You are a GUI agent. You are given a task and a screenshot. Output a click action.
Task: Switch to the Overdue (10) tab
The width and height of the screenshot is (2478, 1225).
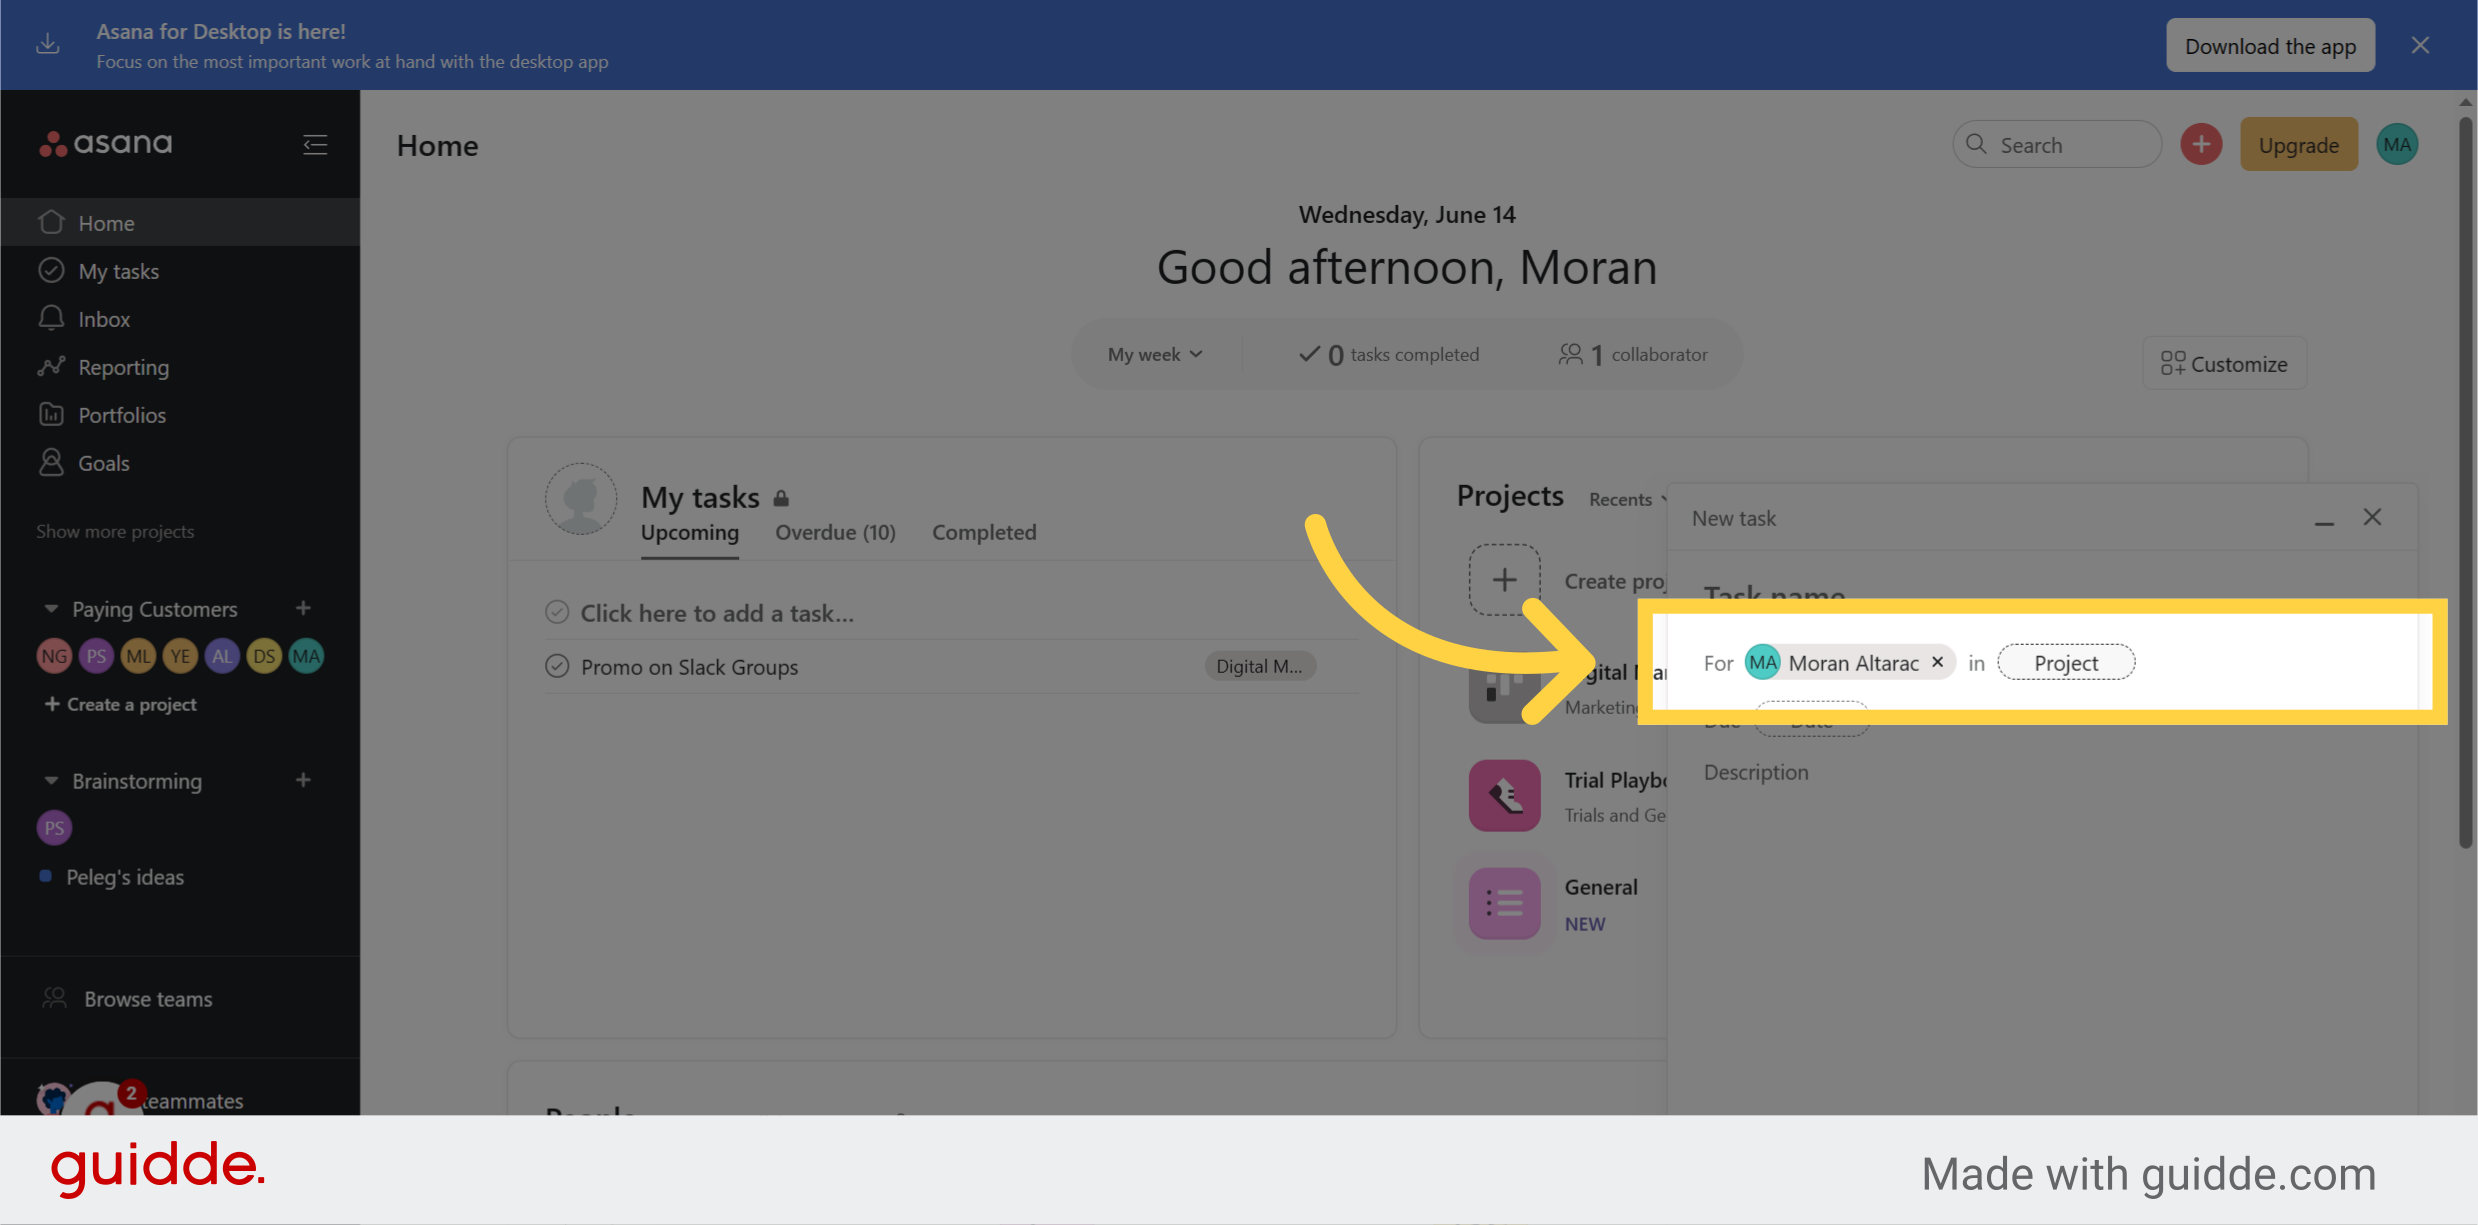coord(835,532)
